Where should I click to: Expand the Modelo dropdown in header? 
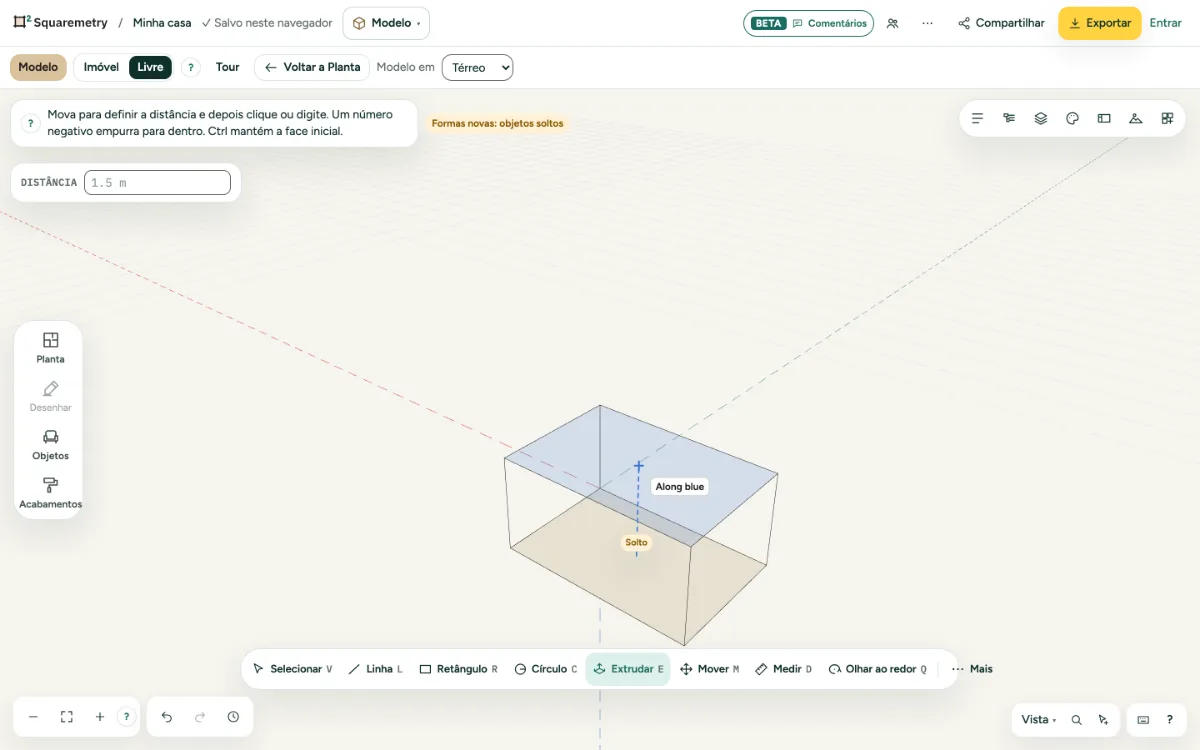coord(386,23)
